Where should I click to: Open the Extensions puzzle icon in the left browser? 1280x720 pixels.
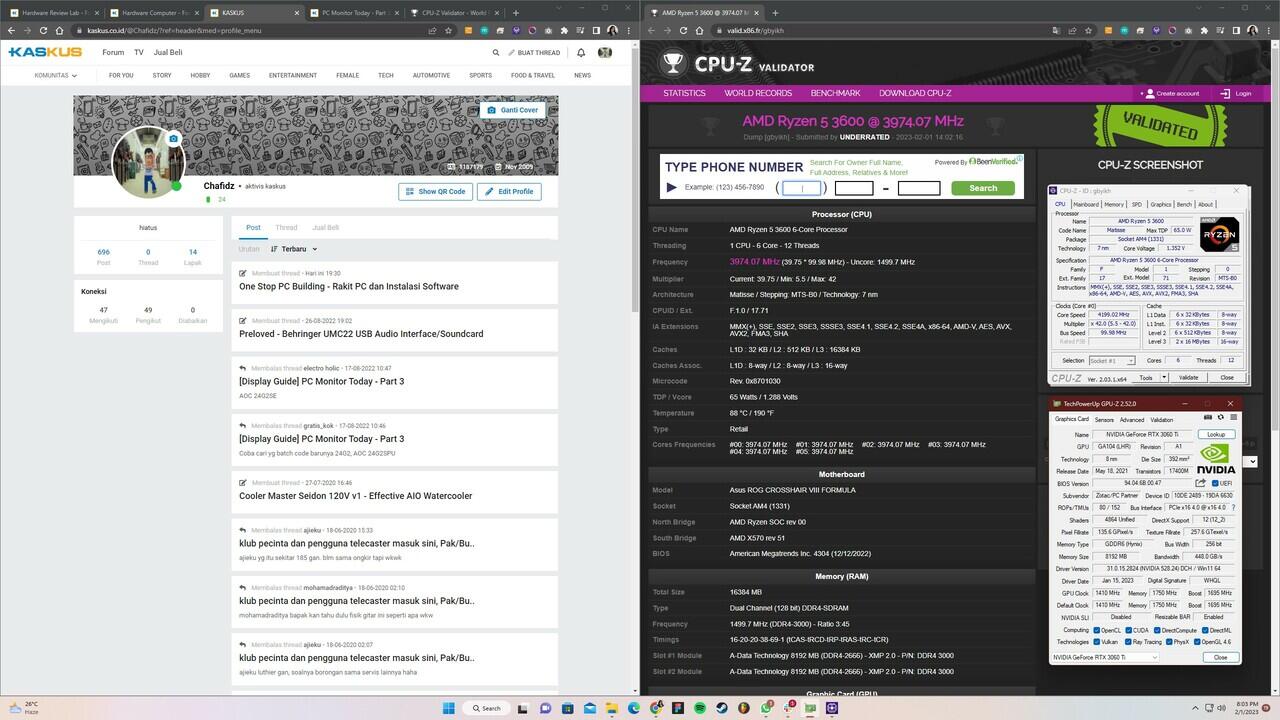click(x=564, y=30)
